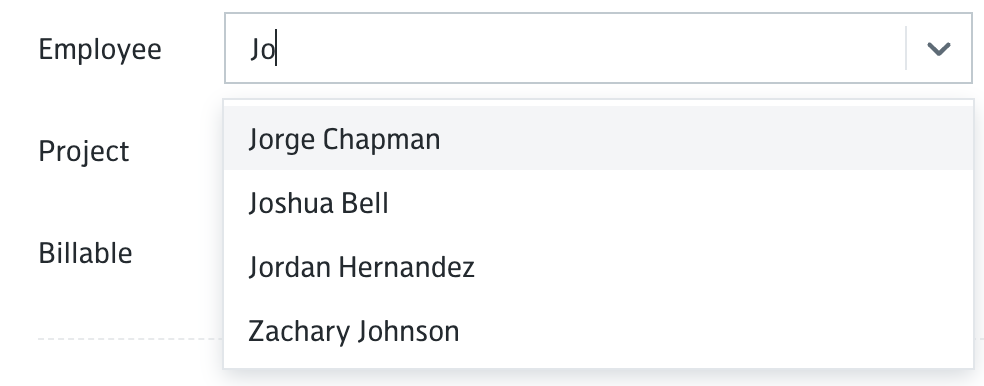This screenshot has width=984, height=386.
Task: Select Jorge Chapman from the suggestions
Action: tap(598, 138)
